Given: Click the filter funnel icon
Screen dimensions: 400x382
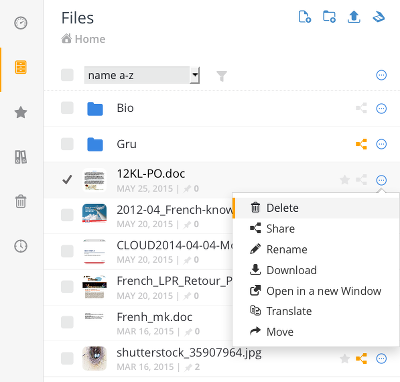Looking at the screenshot, I should tap(222, 76).
